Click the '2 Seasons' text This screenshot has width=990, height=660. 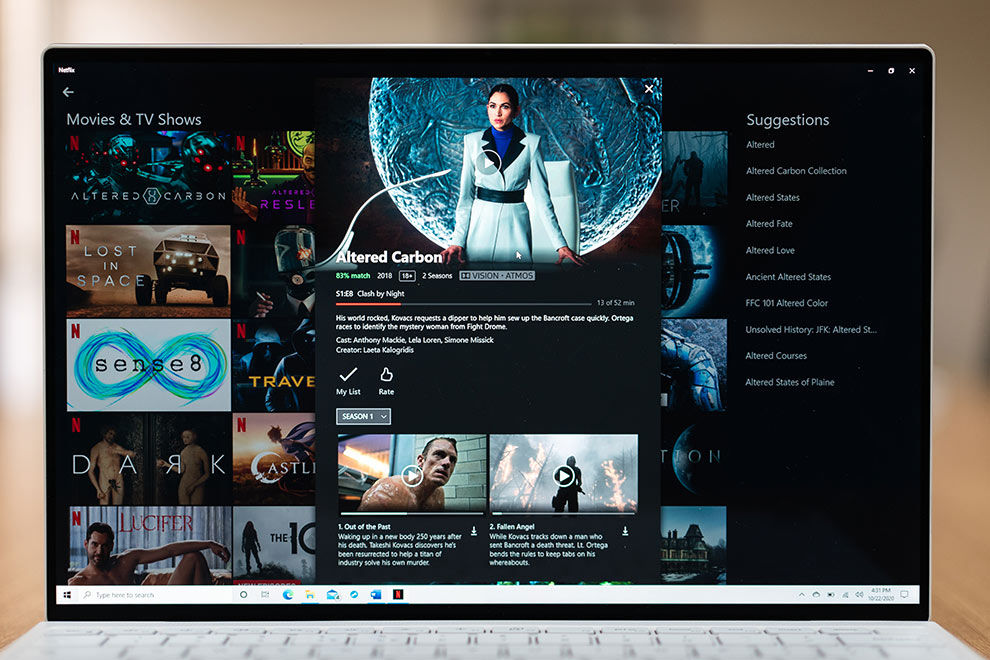click(437, 276)
